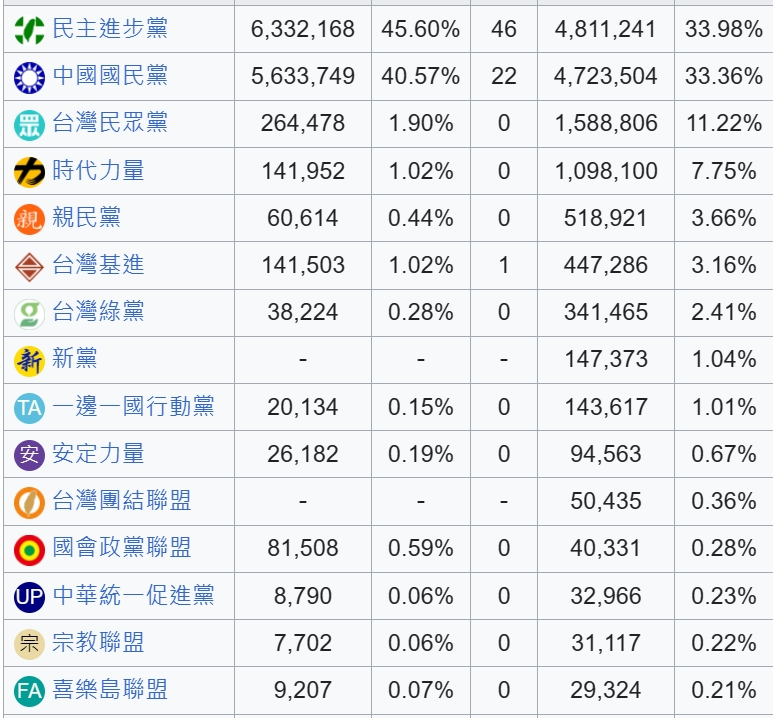Visit the 宗教聯盟 link
The image size is (773, 718).
click(x=98, y=643)
